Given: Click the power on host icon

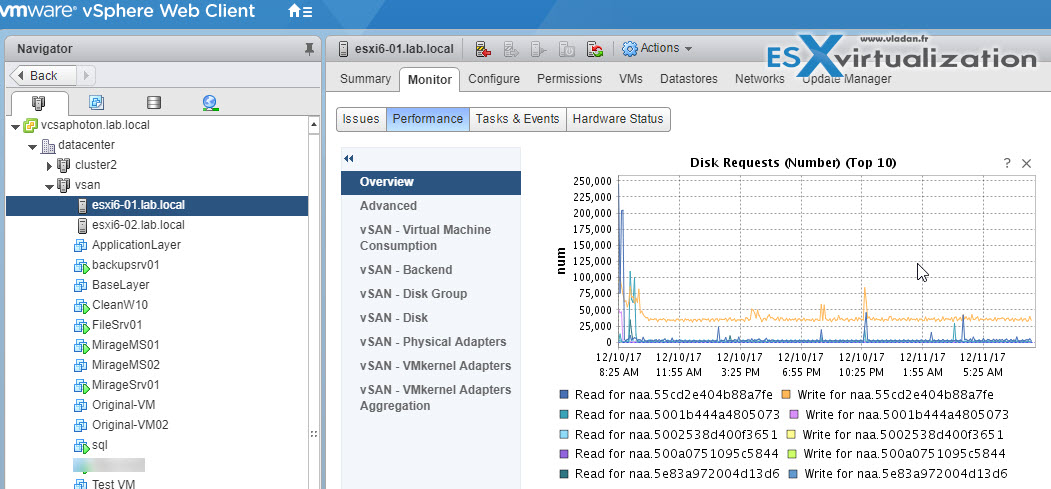Looking at the screenshot, I should point(539,49).
